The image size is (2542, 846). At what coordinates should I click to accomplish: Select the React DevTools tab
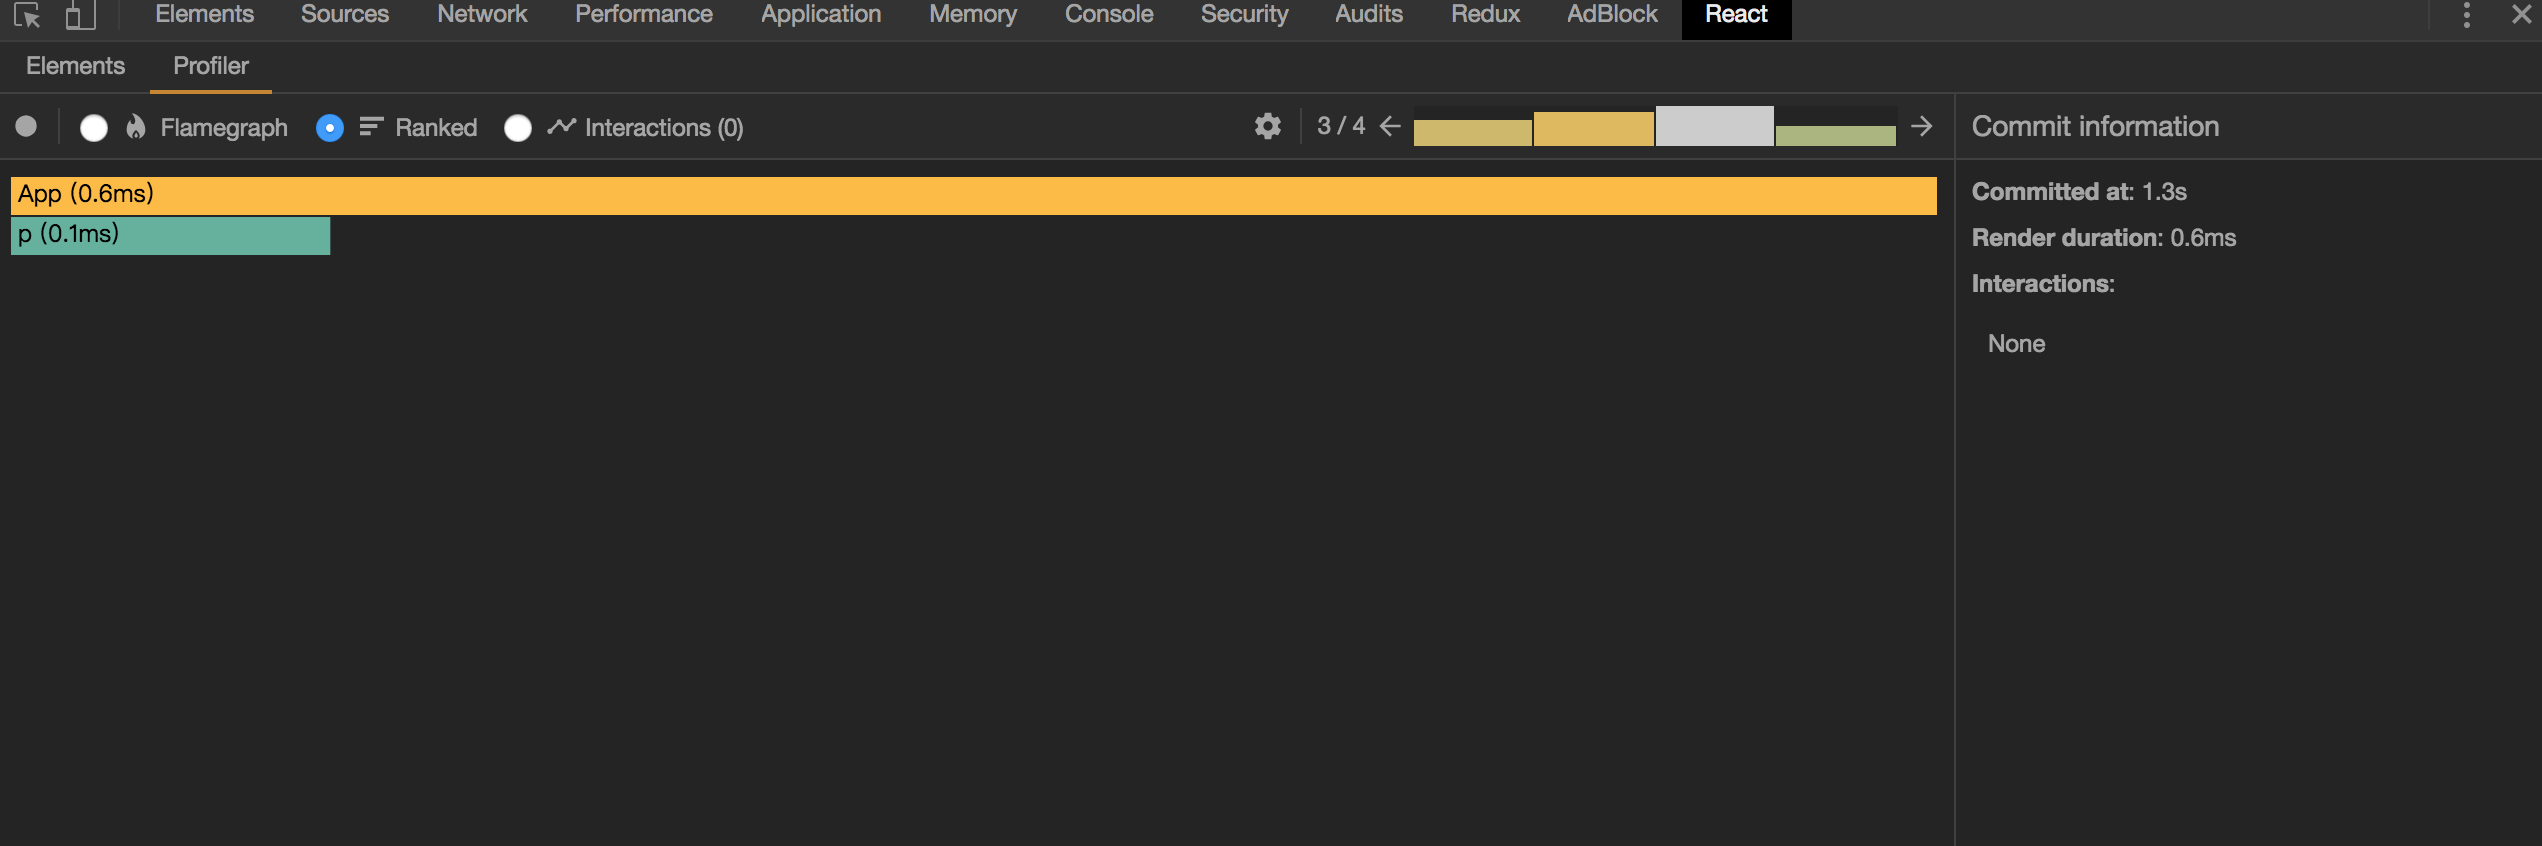coord(1736,16)
